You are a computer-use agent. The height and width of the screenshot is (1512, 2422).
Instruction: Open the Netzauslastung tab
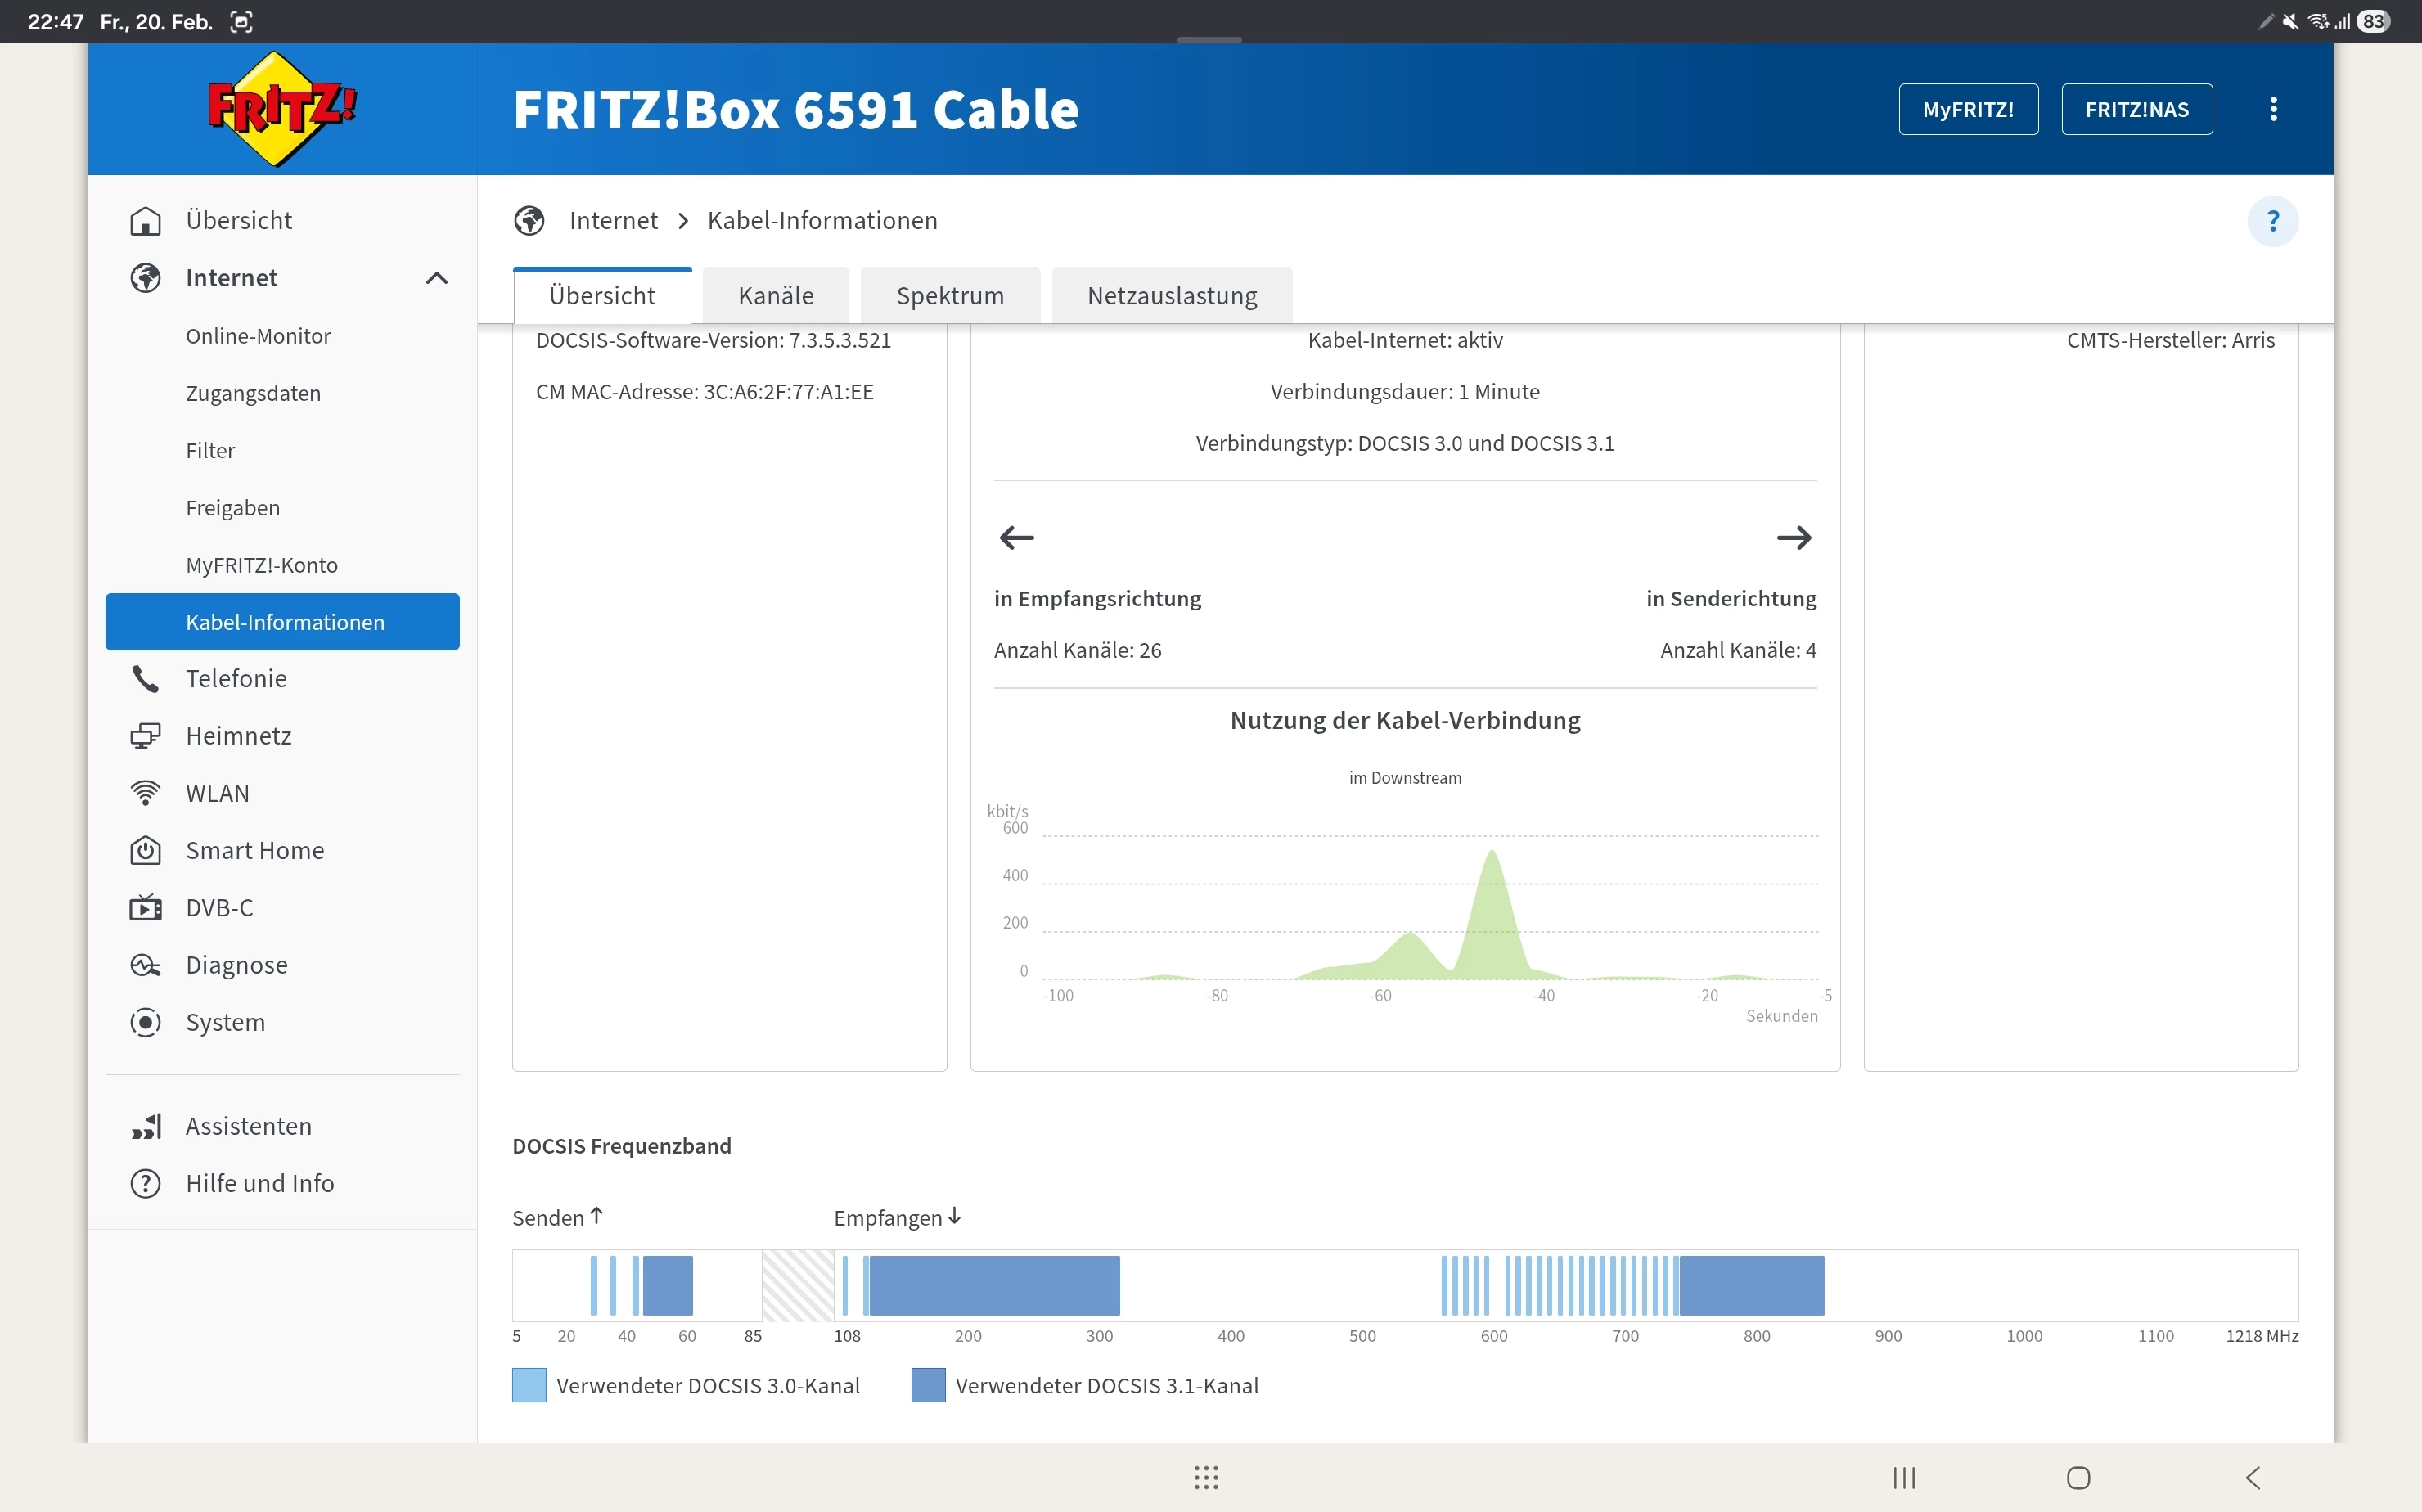[1171, 296]
